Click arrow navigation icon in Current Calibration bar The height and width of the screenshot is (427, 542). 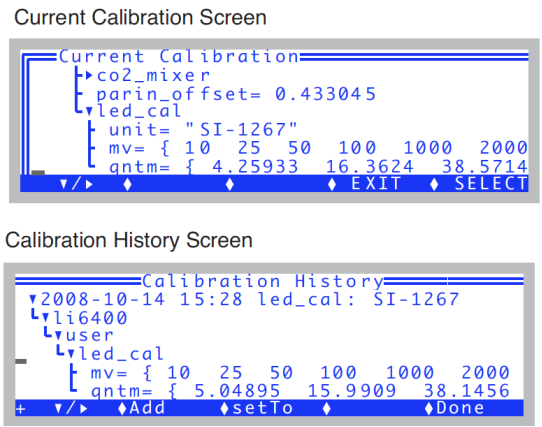click(x=76, y=184)
